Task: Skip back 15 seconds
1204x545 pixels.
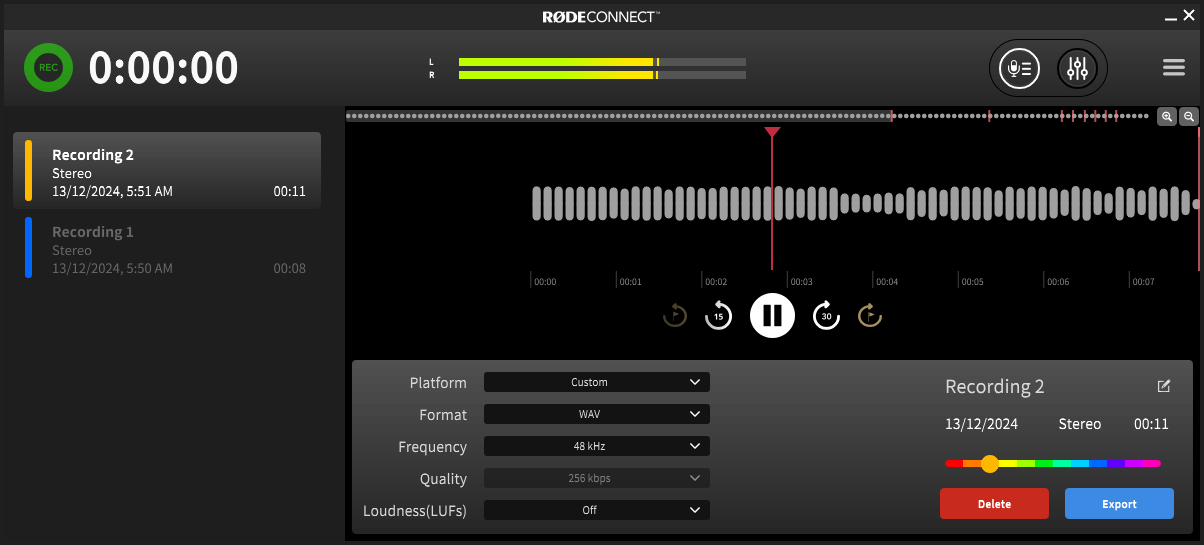Action: coord(718,316)
